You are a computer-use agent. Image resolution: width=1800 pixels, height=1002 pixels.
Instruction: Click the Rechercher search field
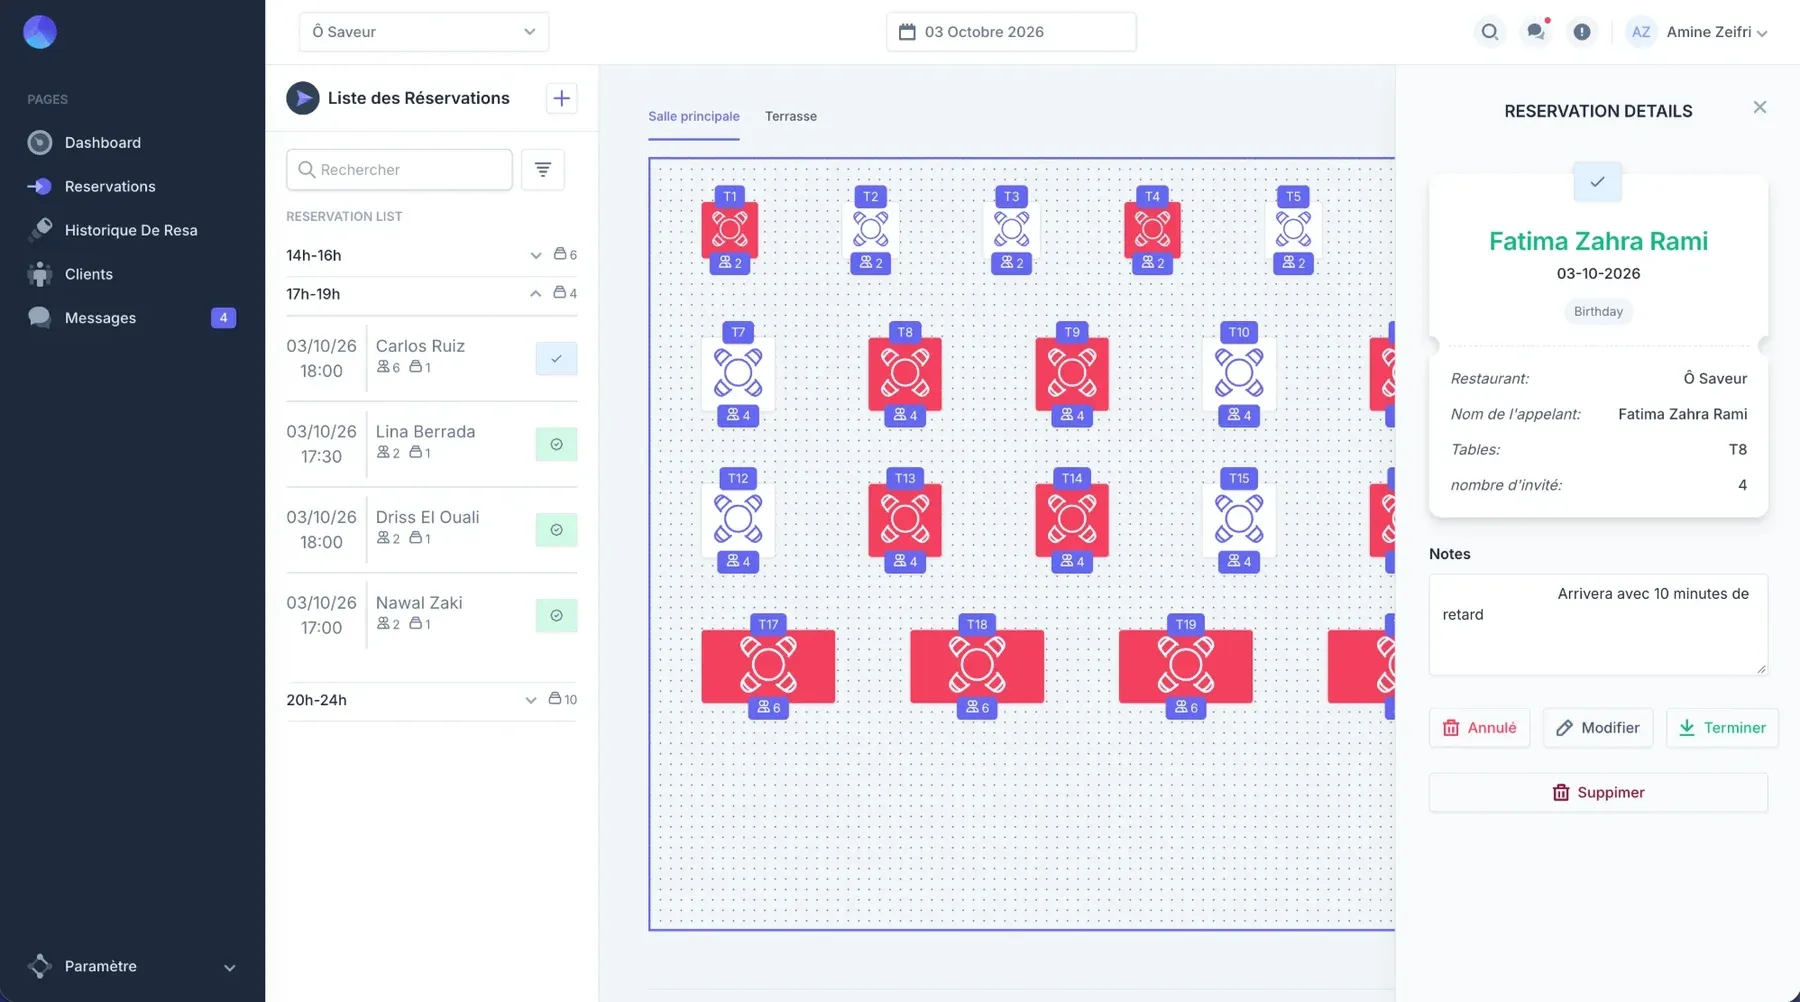click(x=399, y=170)
